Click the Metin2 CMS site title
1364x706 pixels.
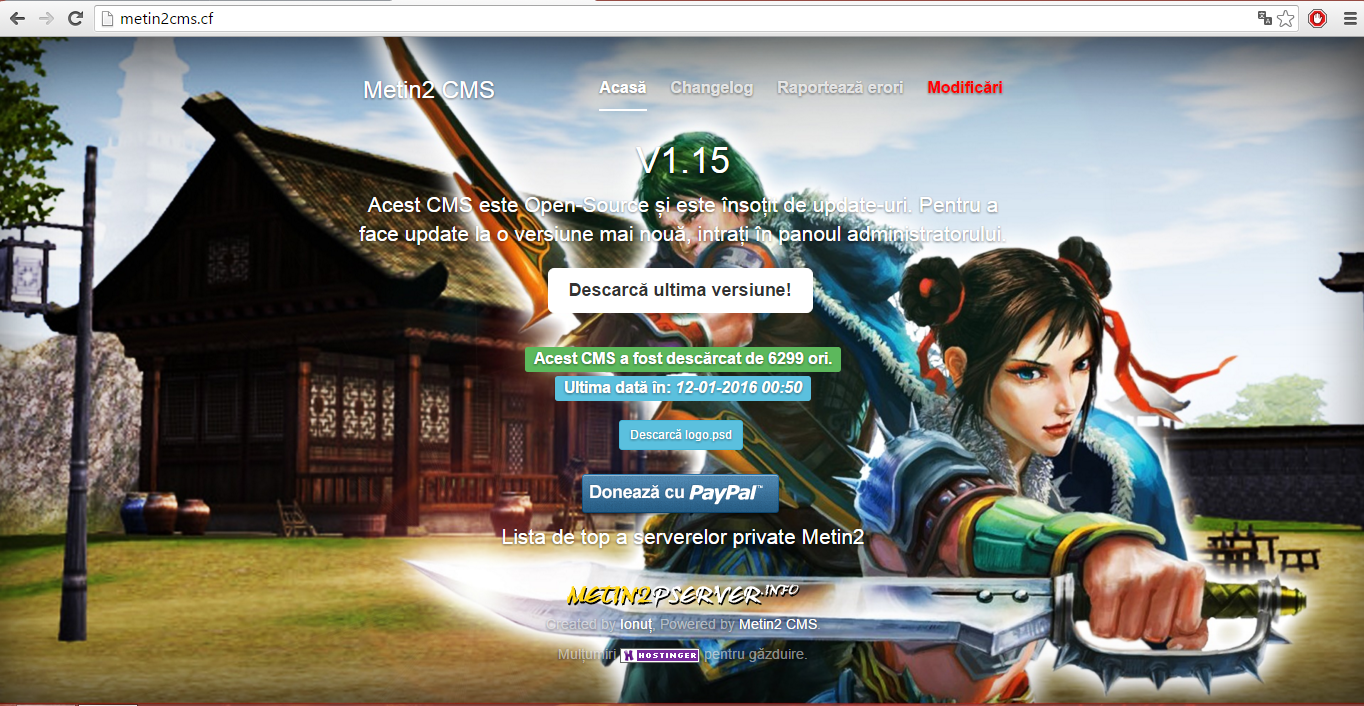coord(429,90)
